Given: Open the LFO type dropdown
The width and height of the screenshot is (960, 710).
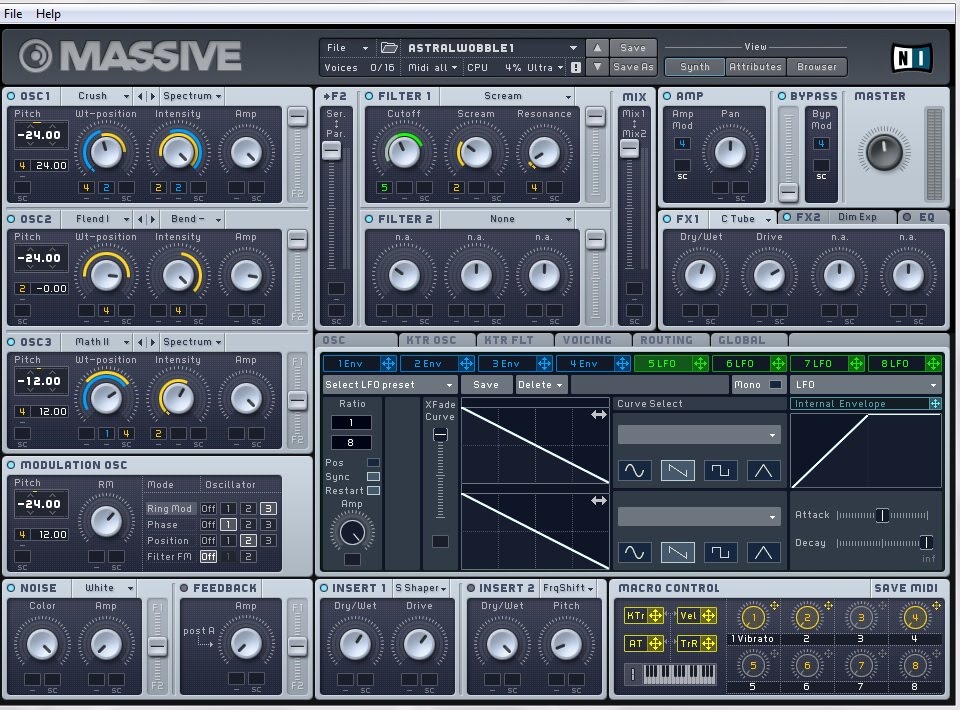Looking at the screenshot, I should [x=865, y=384].
